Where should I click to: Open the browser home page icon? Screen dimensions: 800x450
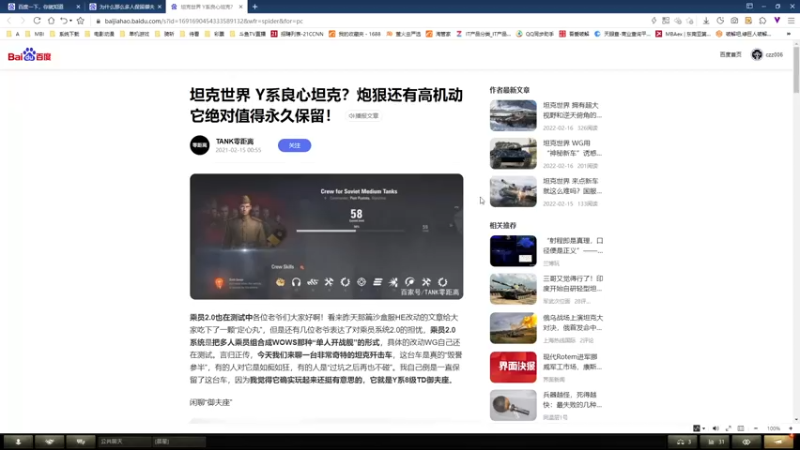[x=51, y=21]
